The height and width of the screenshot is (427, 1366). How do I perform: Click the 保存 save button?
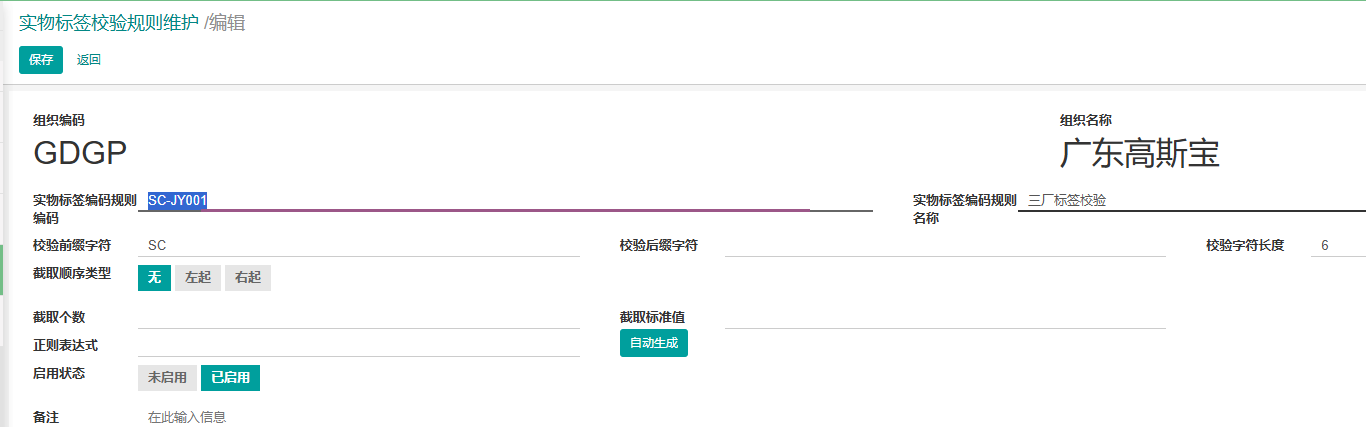(x=41, y=60)
